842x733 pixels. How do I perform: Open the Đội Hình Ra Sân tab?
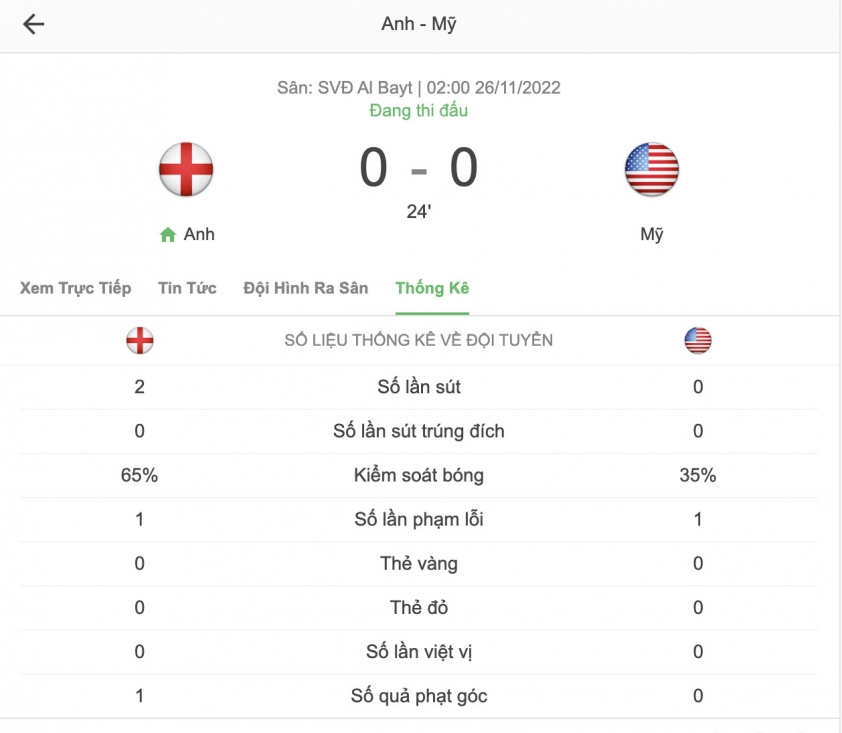pos(306,288)
